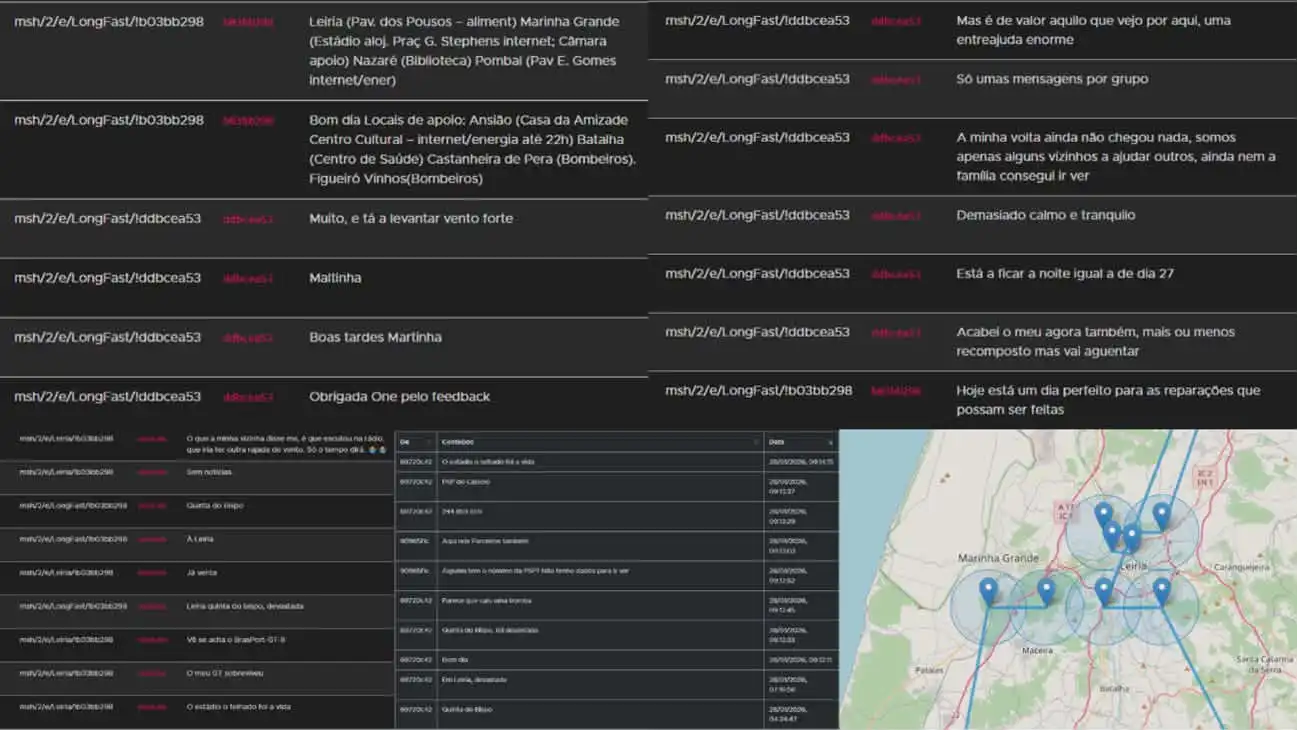Open red sender ID beside "Demasiado calmo e tranquilo"
The height and width of the screenshot is (730, 1297).
pyautogui.click(x=895, y=216)
